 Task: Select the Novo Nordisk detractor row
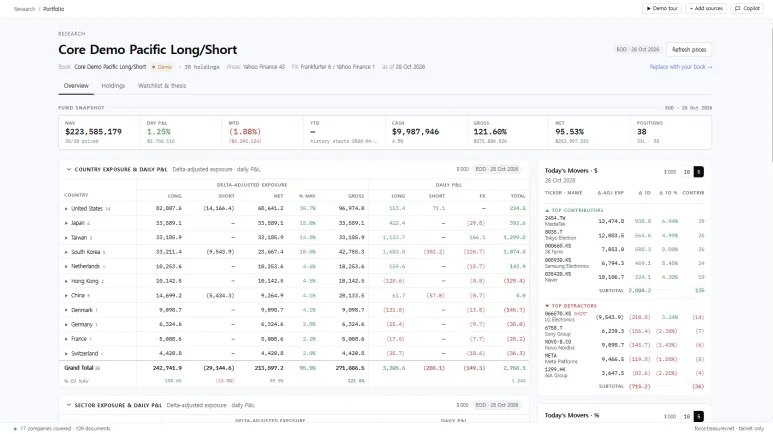(625, 345)
